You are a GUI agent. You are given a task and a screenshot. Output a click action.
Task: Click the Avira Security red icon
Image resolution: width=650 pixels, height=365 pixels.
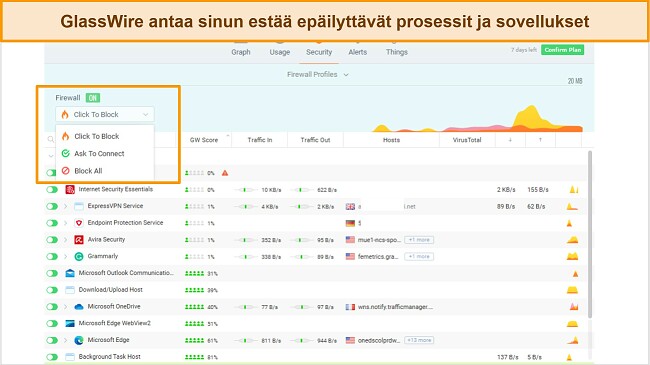tap(79, 240)
